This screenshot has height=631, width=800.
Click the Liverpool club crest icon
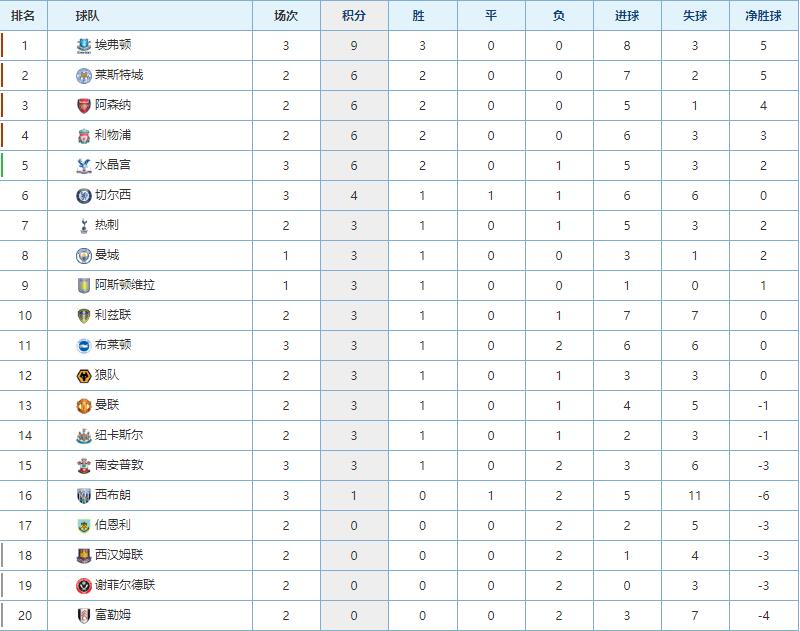[84, 135]
